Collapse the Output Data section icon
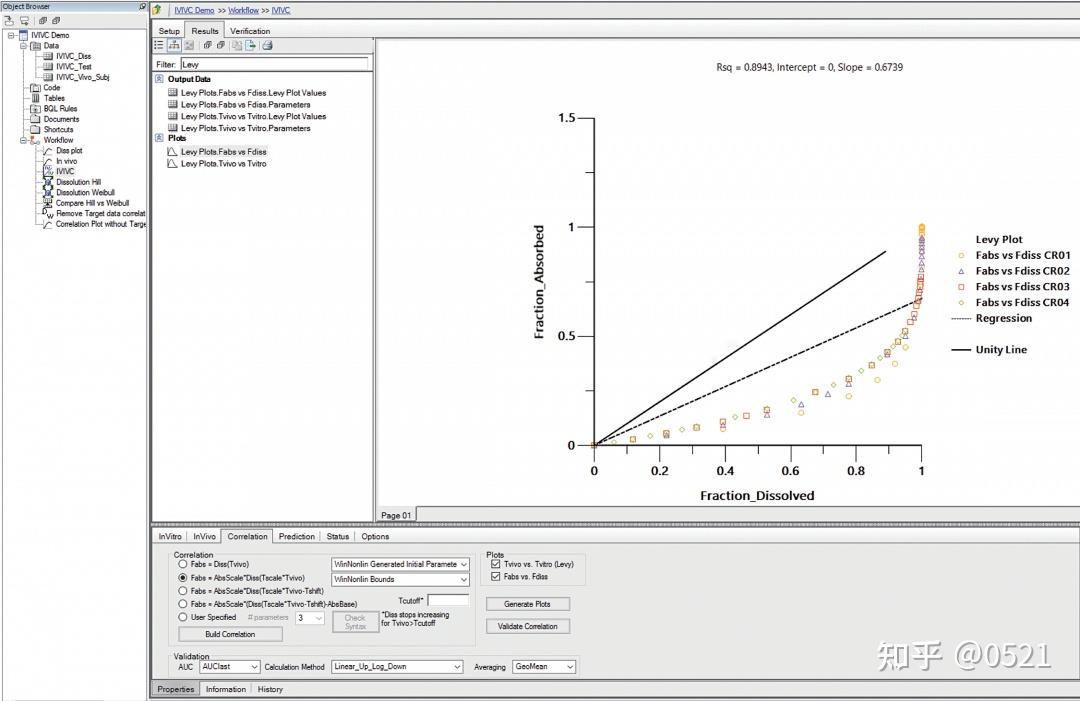The height and width of the screenshot is (701, 1080). [x=159, y=79]
